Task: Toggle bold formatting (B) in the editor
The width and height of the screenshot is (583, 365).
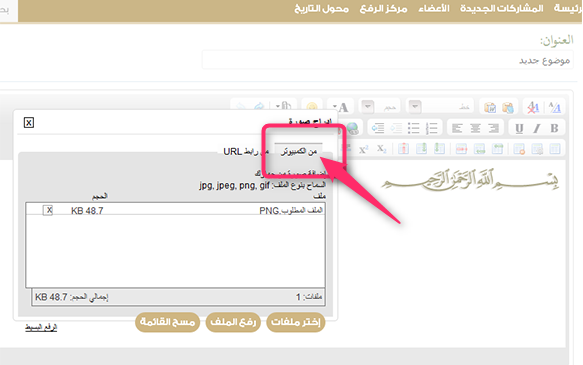Action: coord(554,128)
